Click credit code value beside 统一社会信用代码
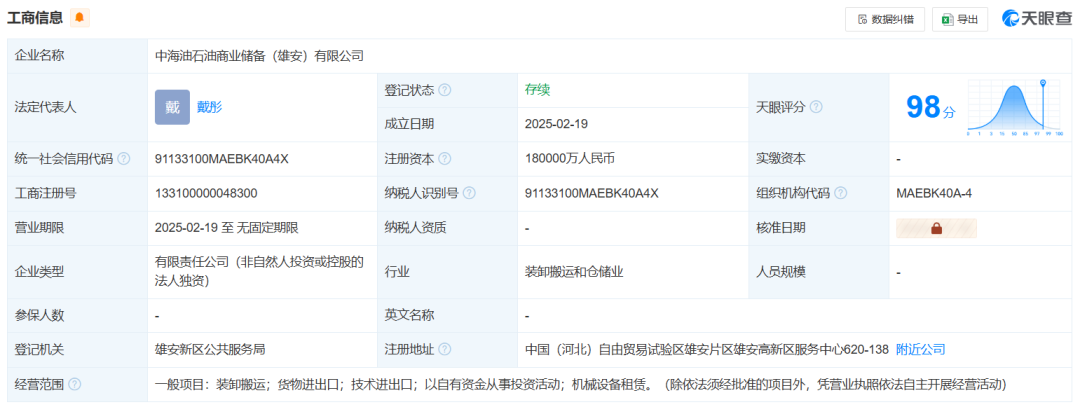 tap(222, 159)
